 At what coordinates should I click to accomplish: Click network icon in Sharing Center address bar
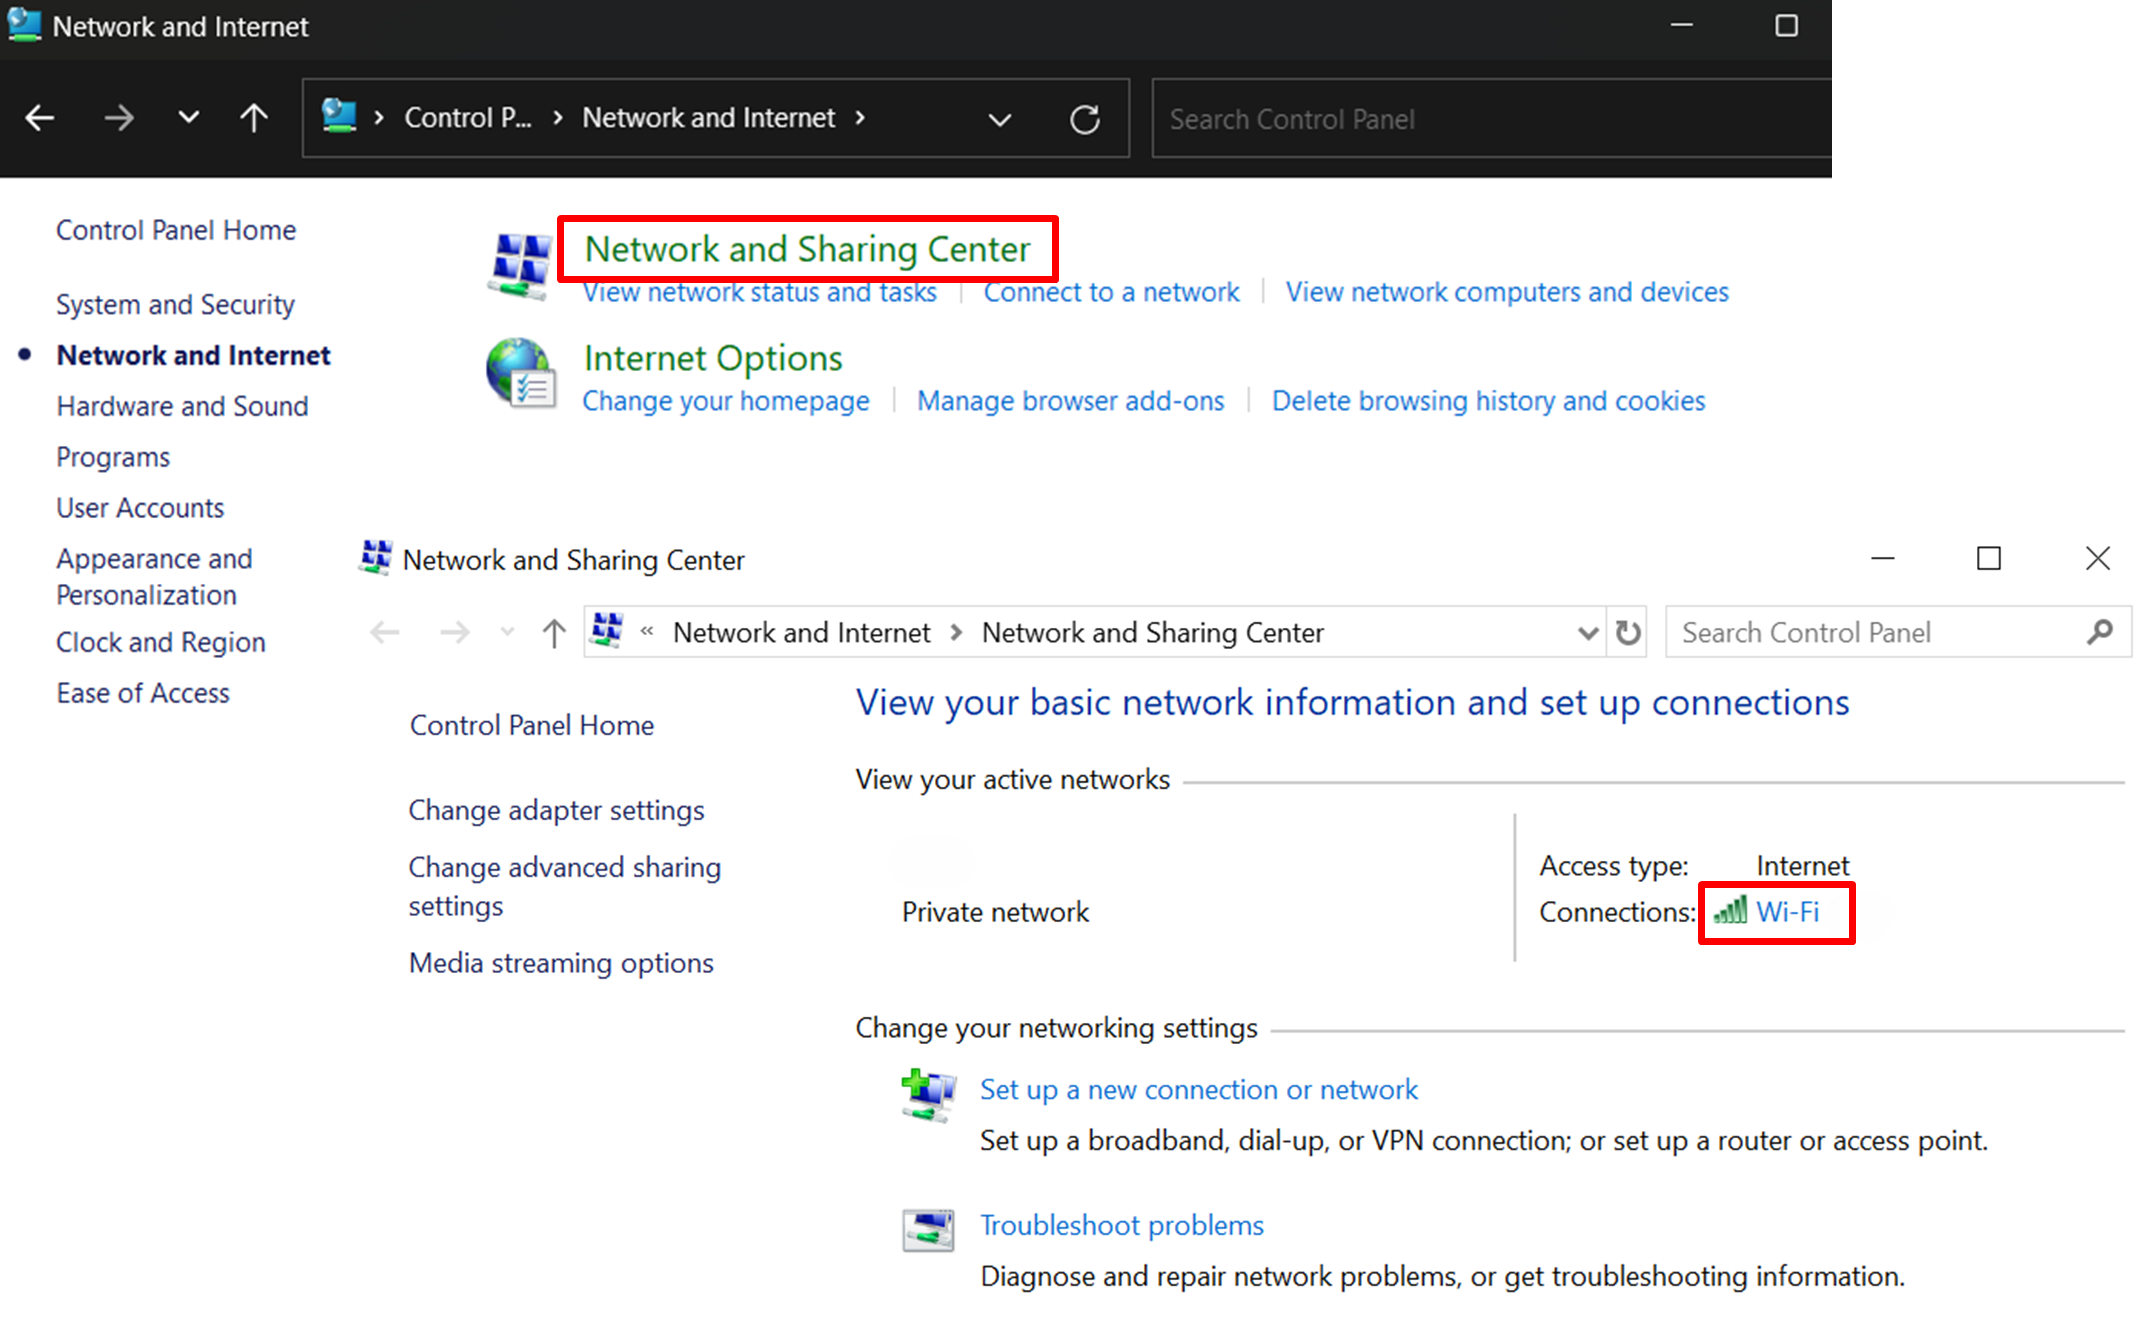click(607, 631)
